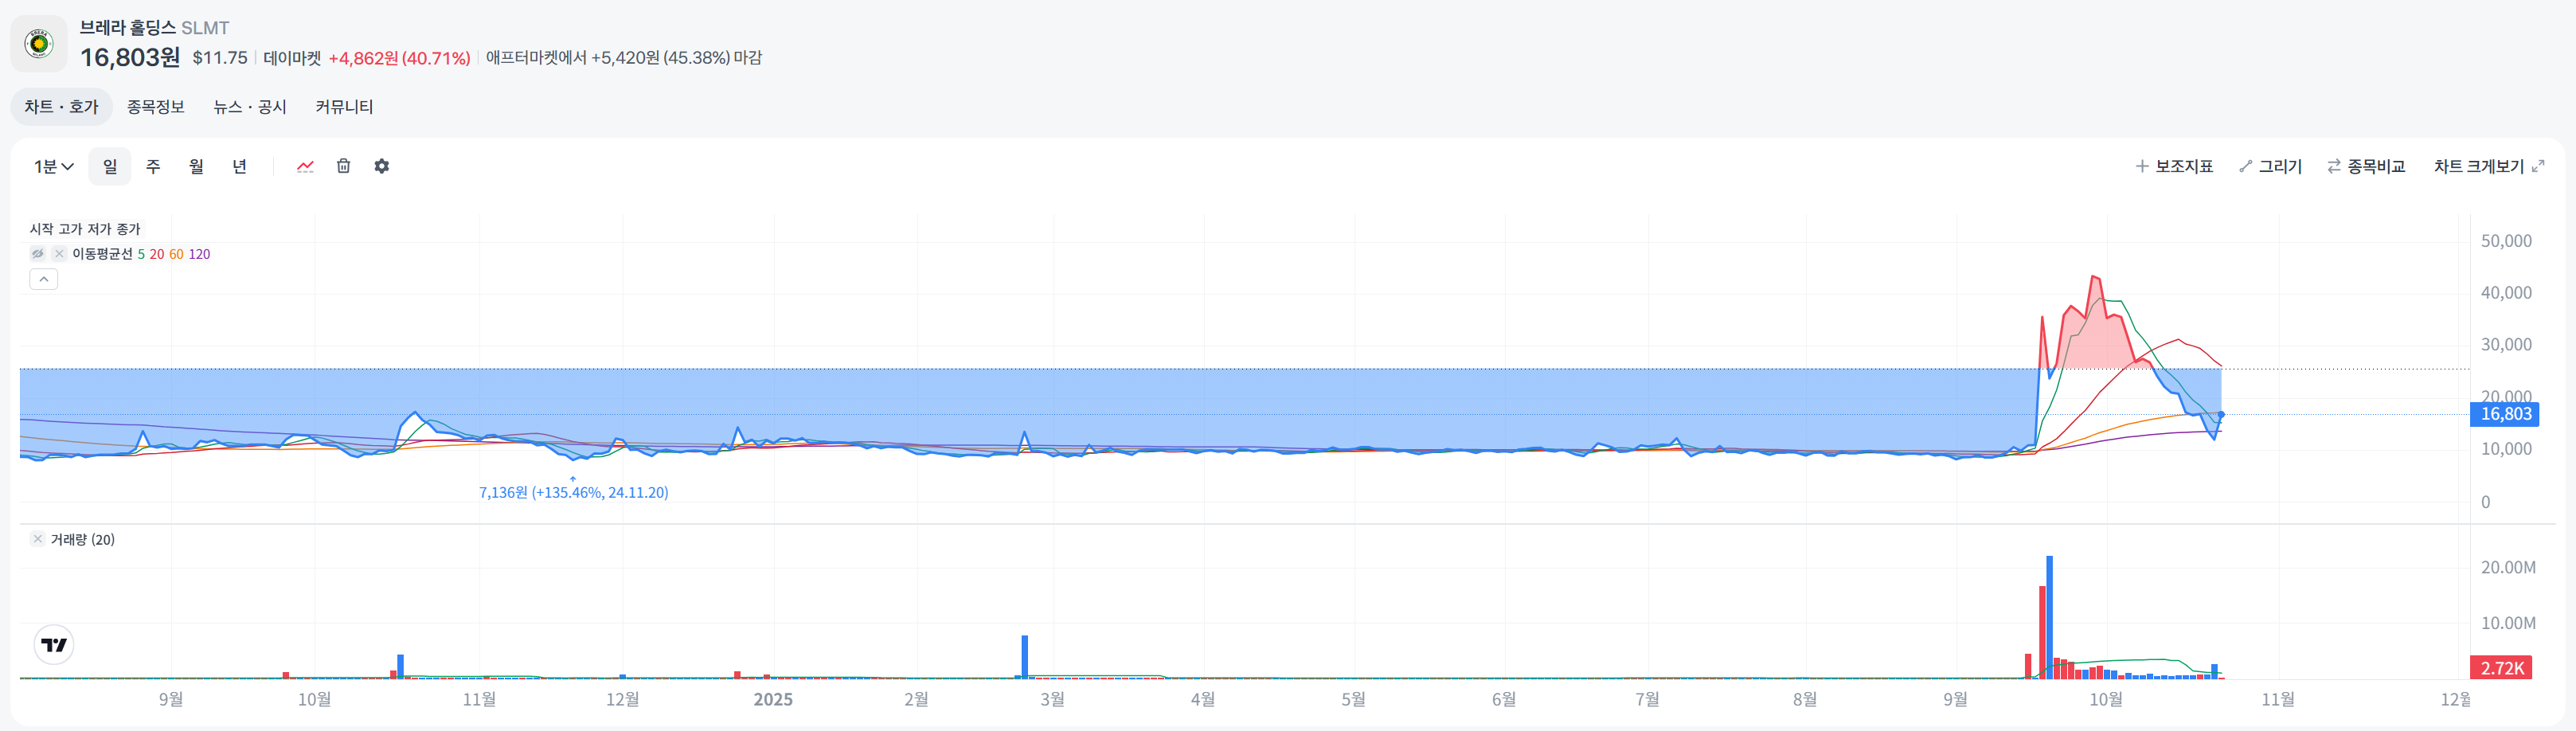This screenshot has width=2576, height=731.
Task: Click the orange 60 moving average number
Action: tap(176, 254)
